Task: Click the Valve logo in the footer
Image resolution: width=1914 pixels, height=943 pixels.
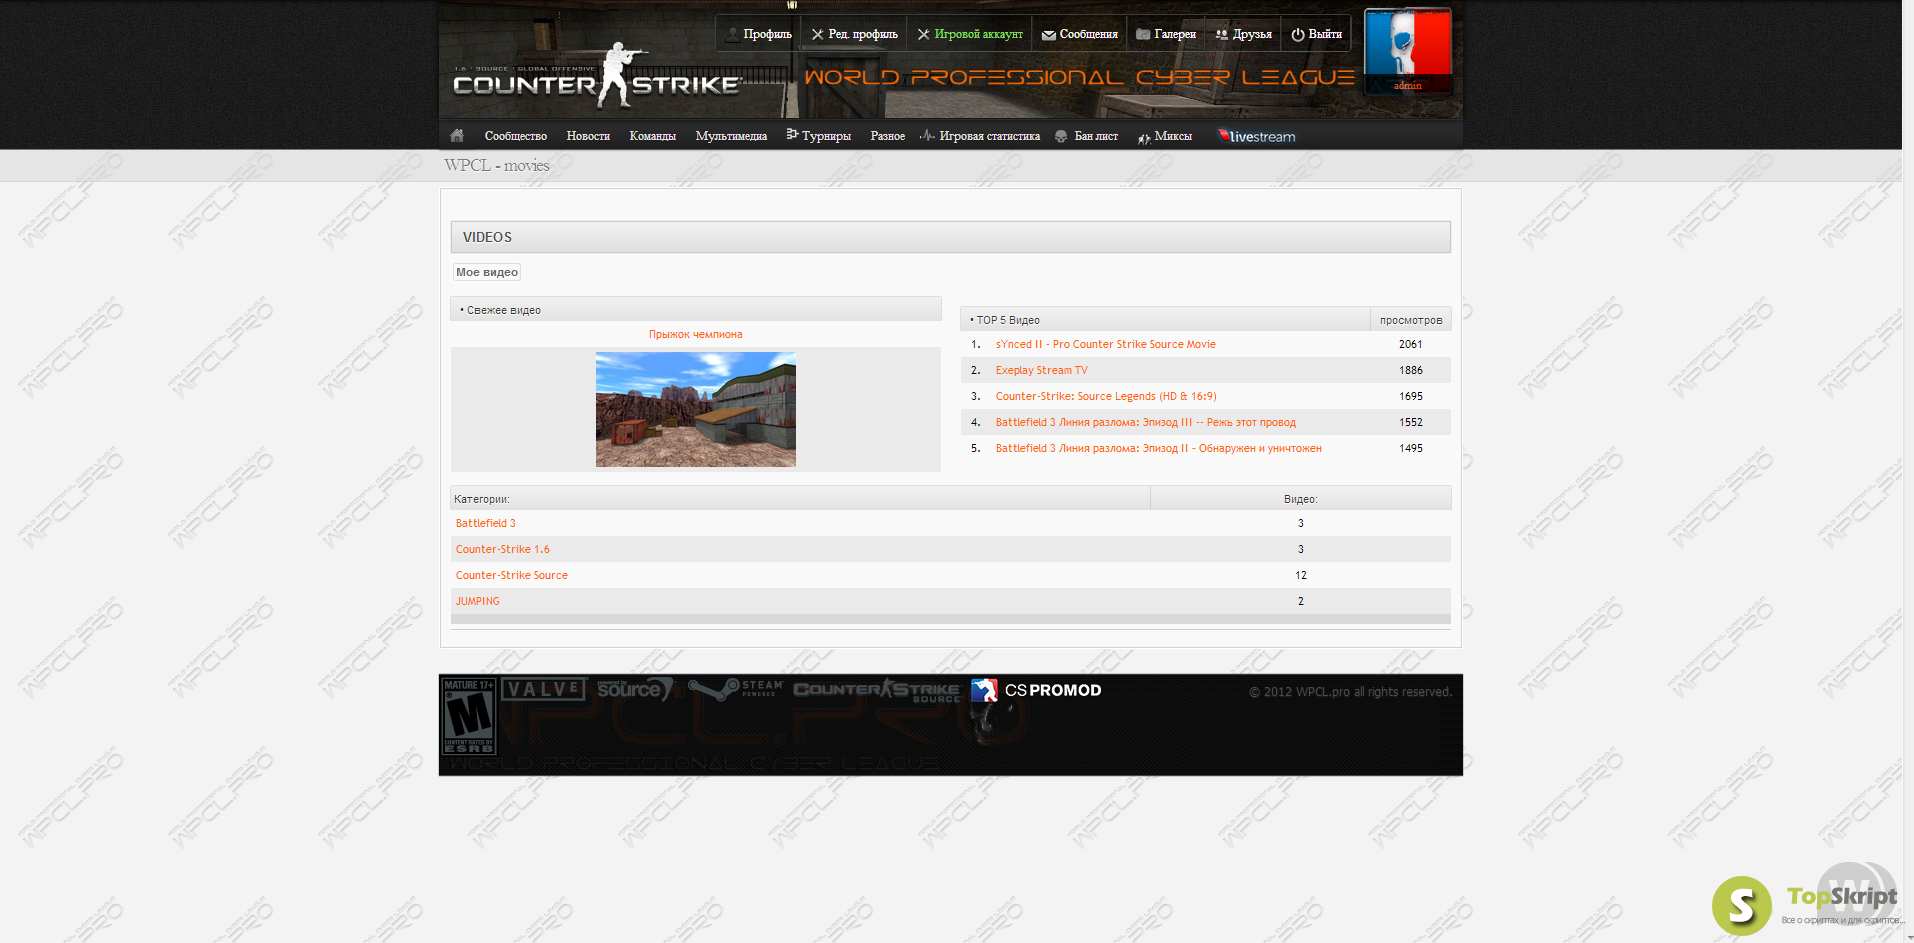Action: 543,689
